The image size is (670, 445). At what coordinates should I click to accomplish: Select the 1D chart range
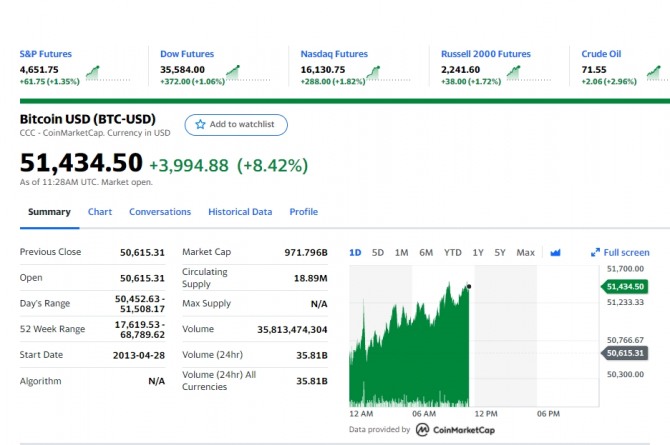pyautogui.click(x=355, y=253)
